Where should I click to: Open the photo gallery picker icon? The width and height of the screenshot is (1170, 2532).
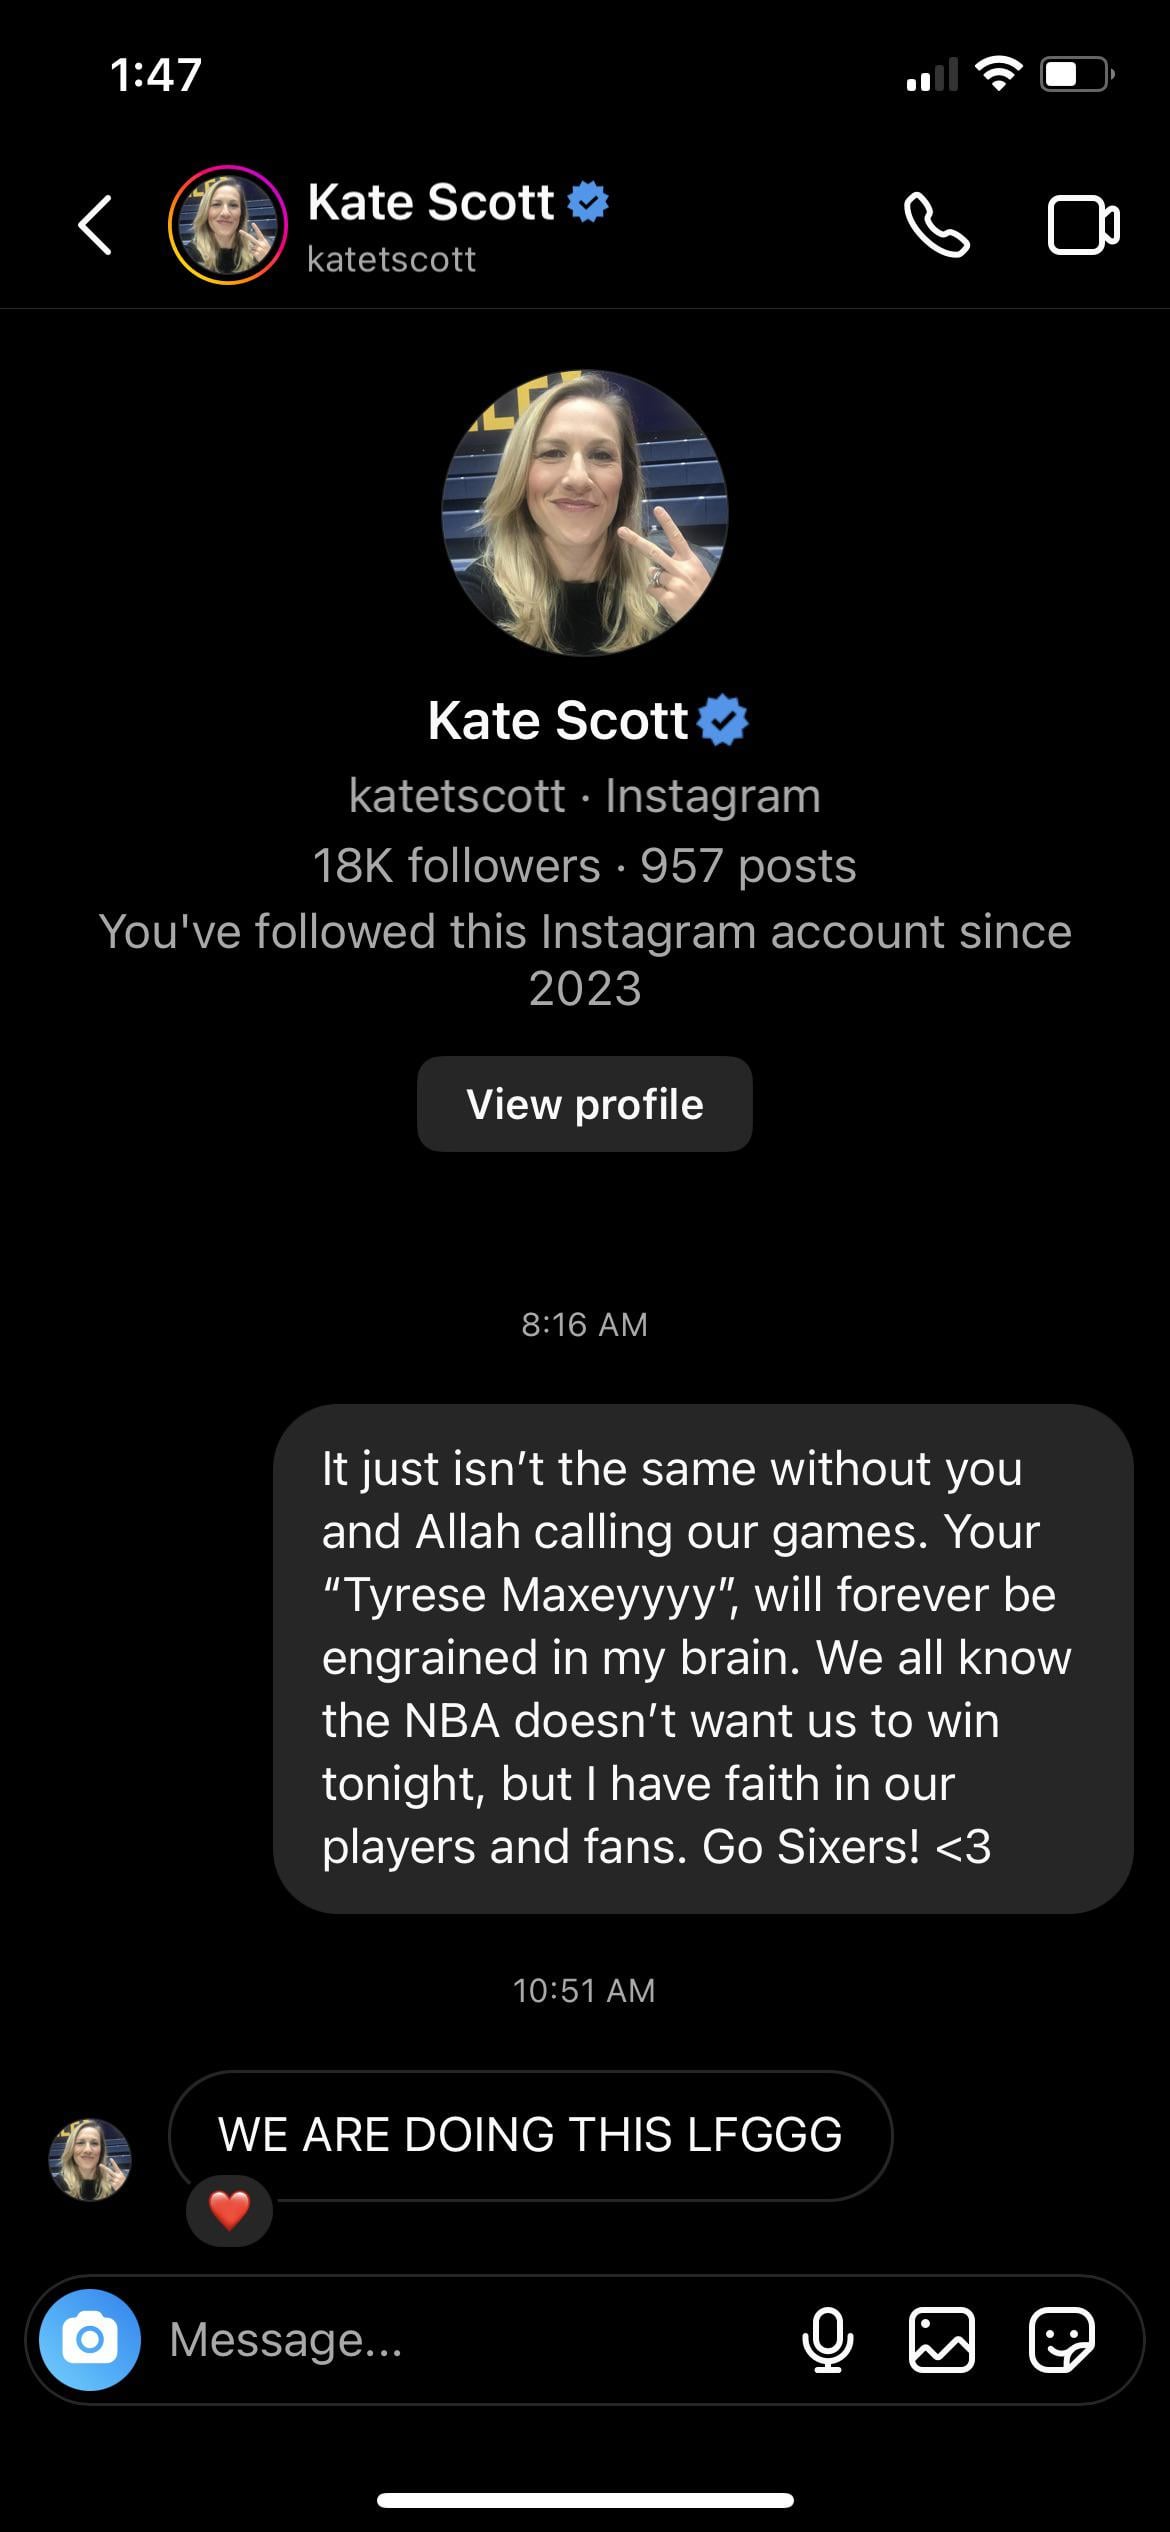pyautogui.click(x=941, y=2340)
